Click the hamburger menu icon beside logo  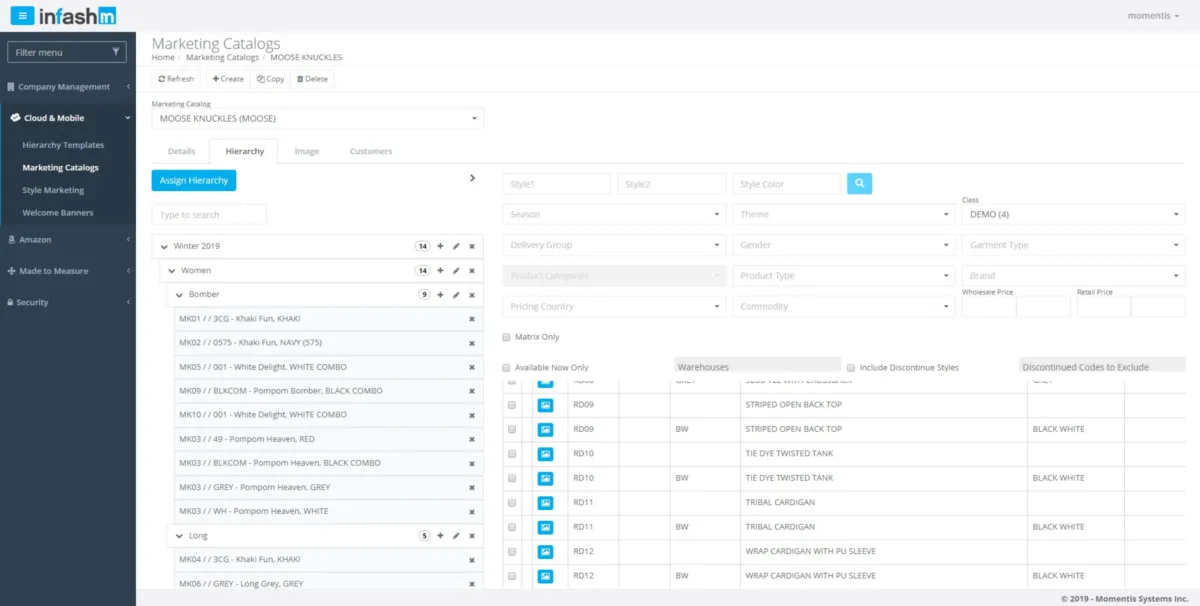(24, 16)
